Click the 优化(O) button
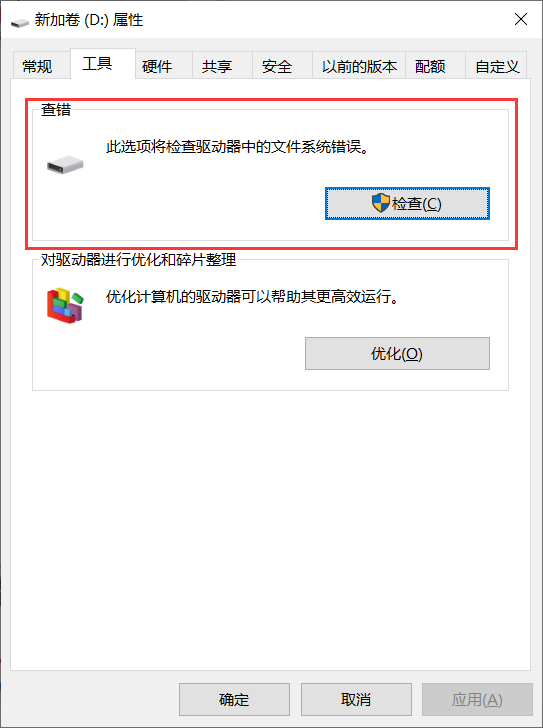 tap(397, 353)
